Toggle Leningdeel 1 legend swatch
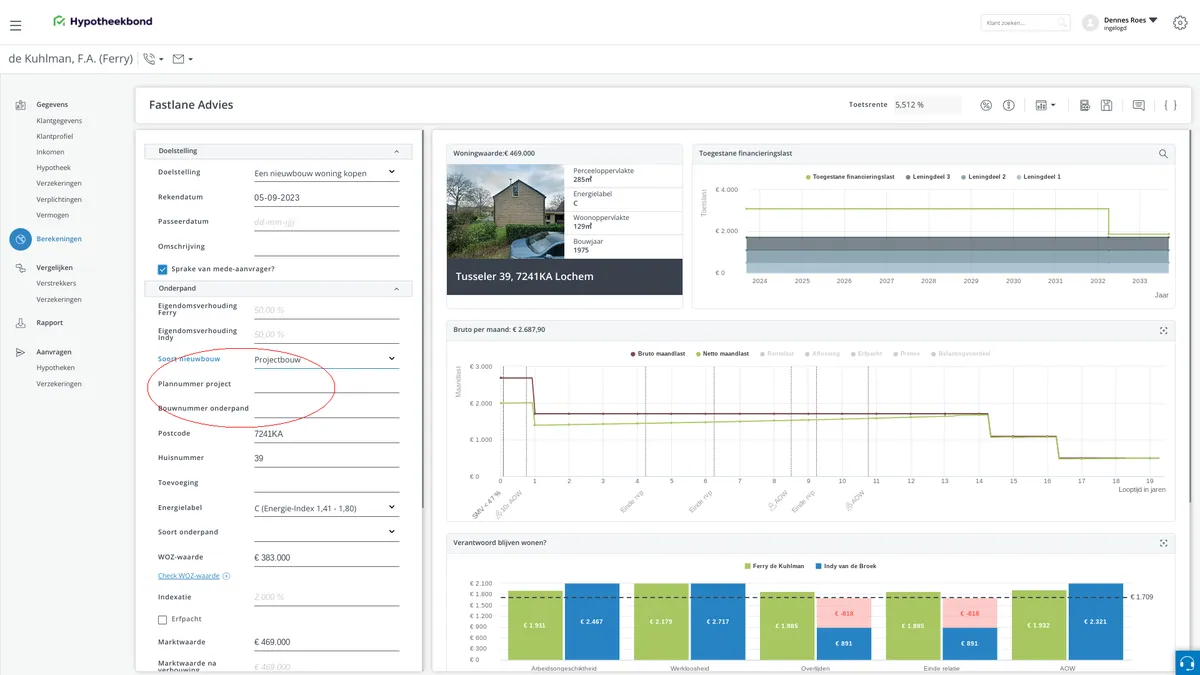The width and height of the screenshot is (1200, 675). 1020,177
